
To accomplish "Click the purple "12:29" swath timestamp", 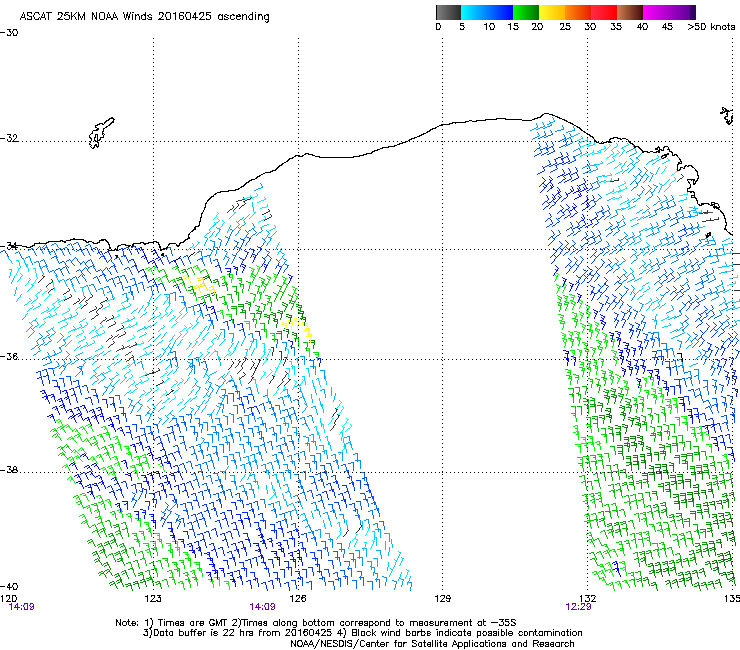I will tap(578, 607).
